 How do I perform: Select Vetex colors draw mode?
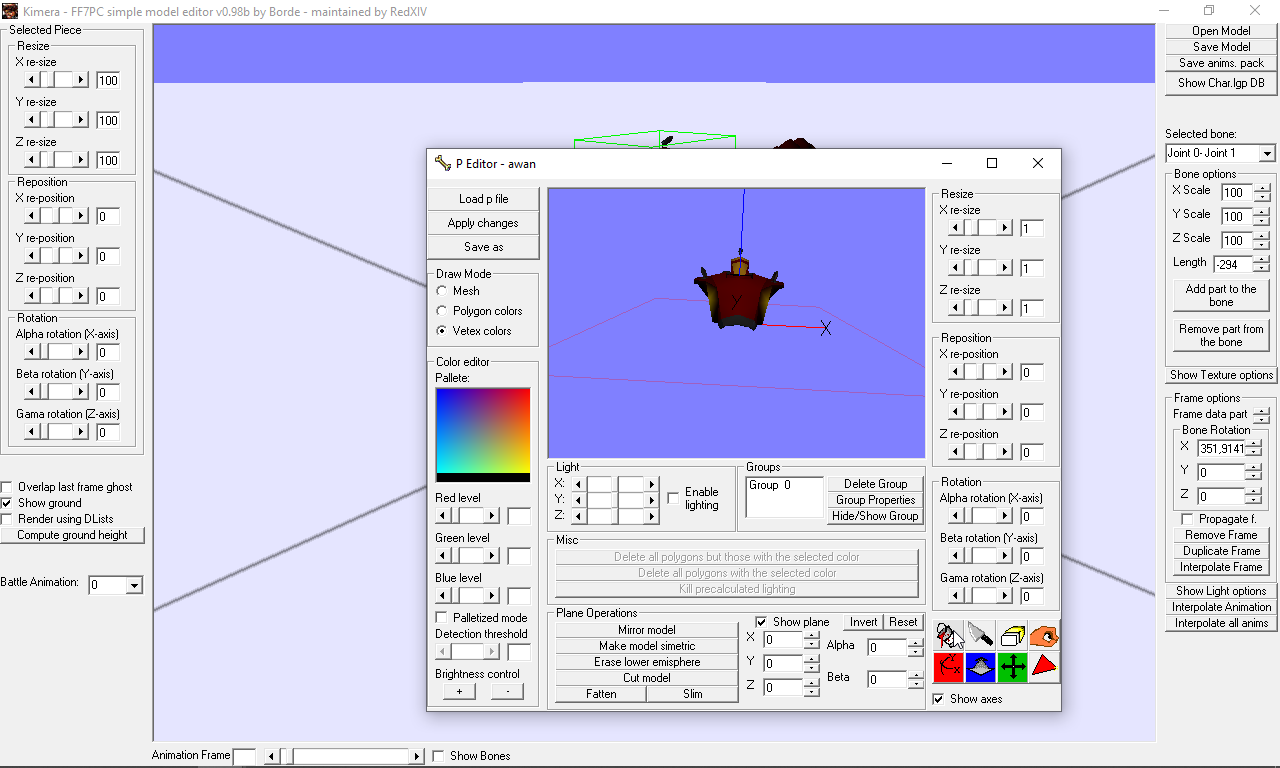[442, 331]
